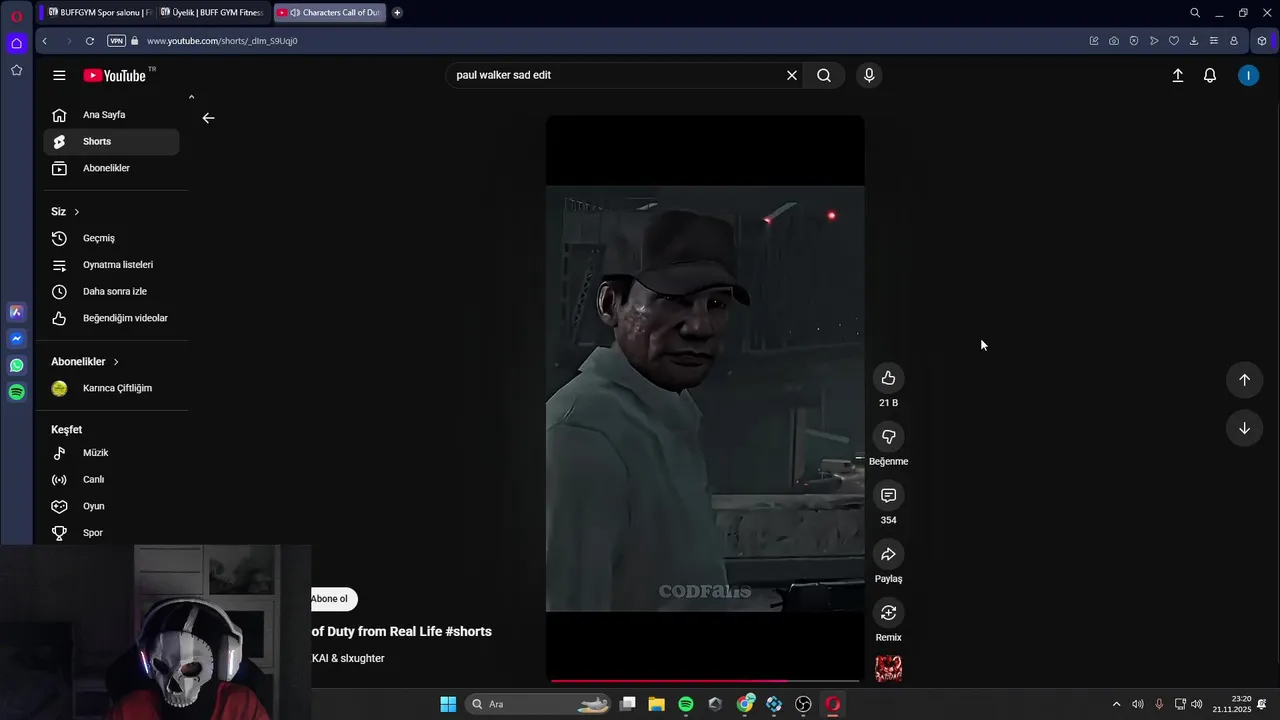1280x720 pixels.
Task: Like the Short (21 B)
Action: coord(888,378)
